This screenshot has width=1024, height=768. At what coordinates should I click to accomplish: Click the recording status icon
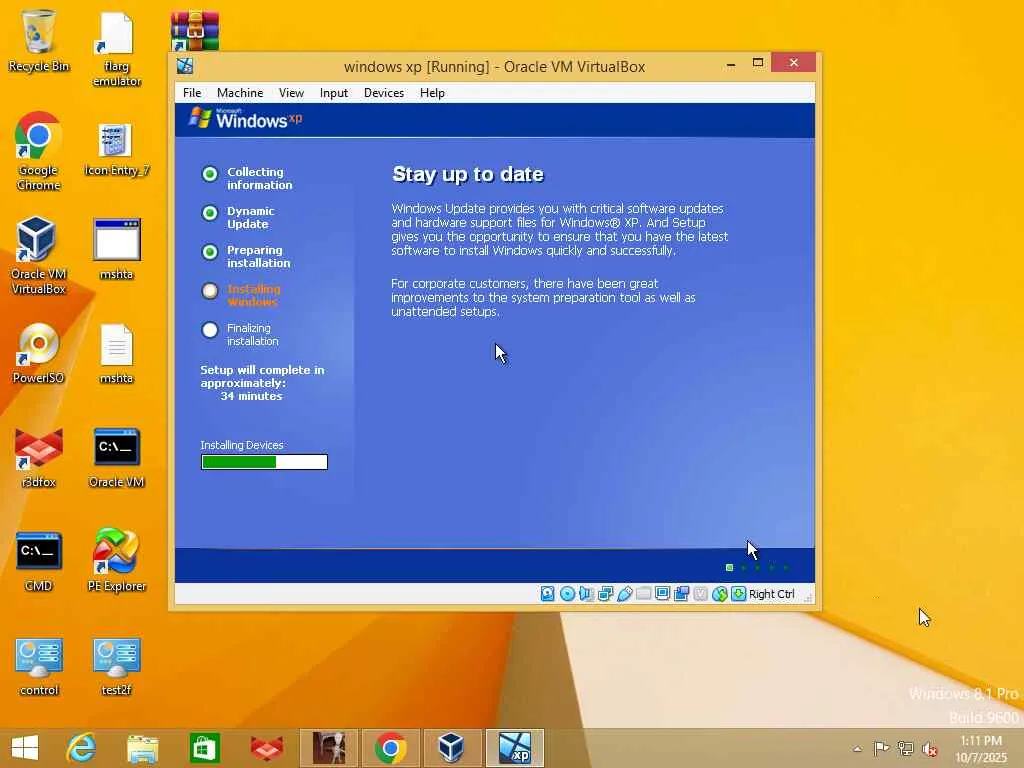point(681,594)
